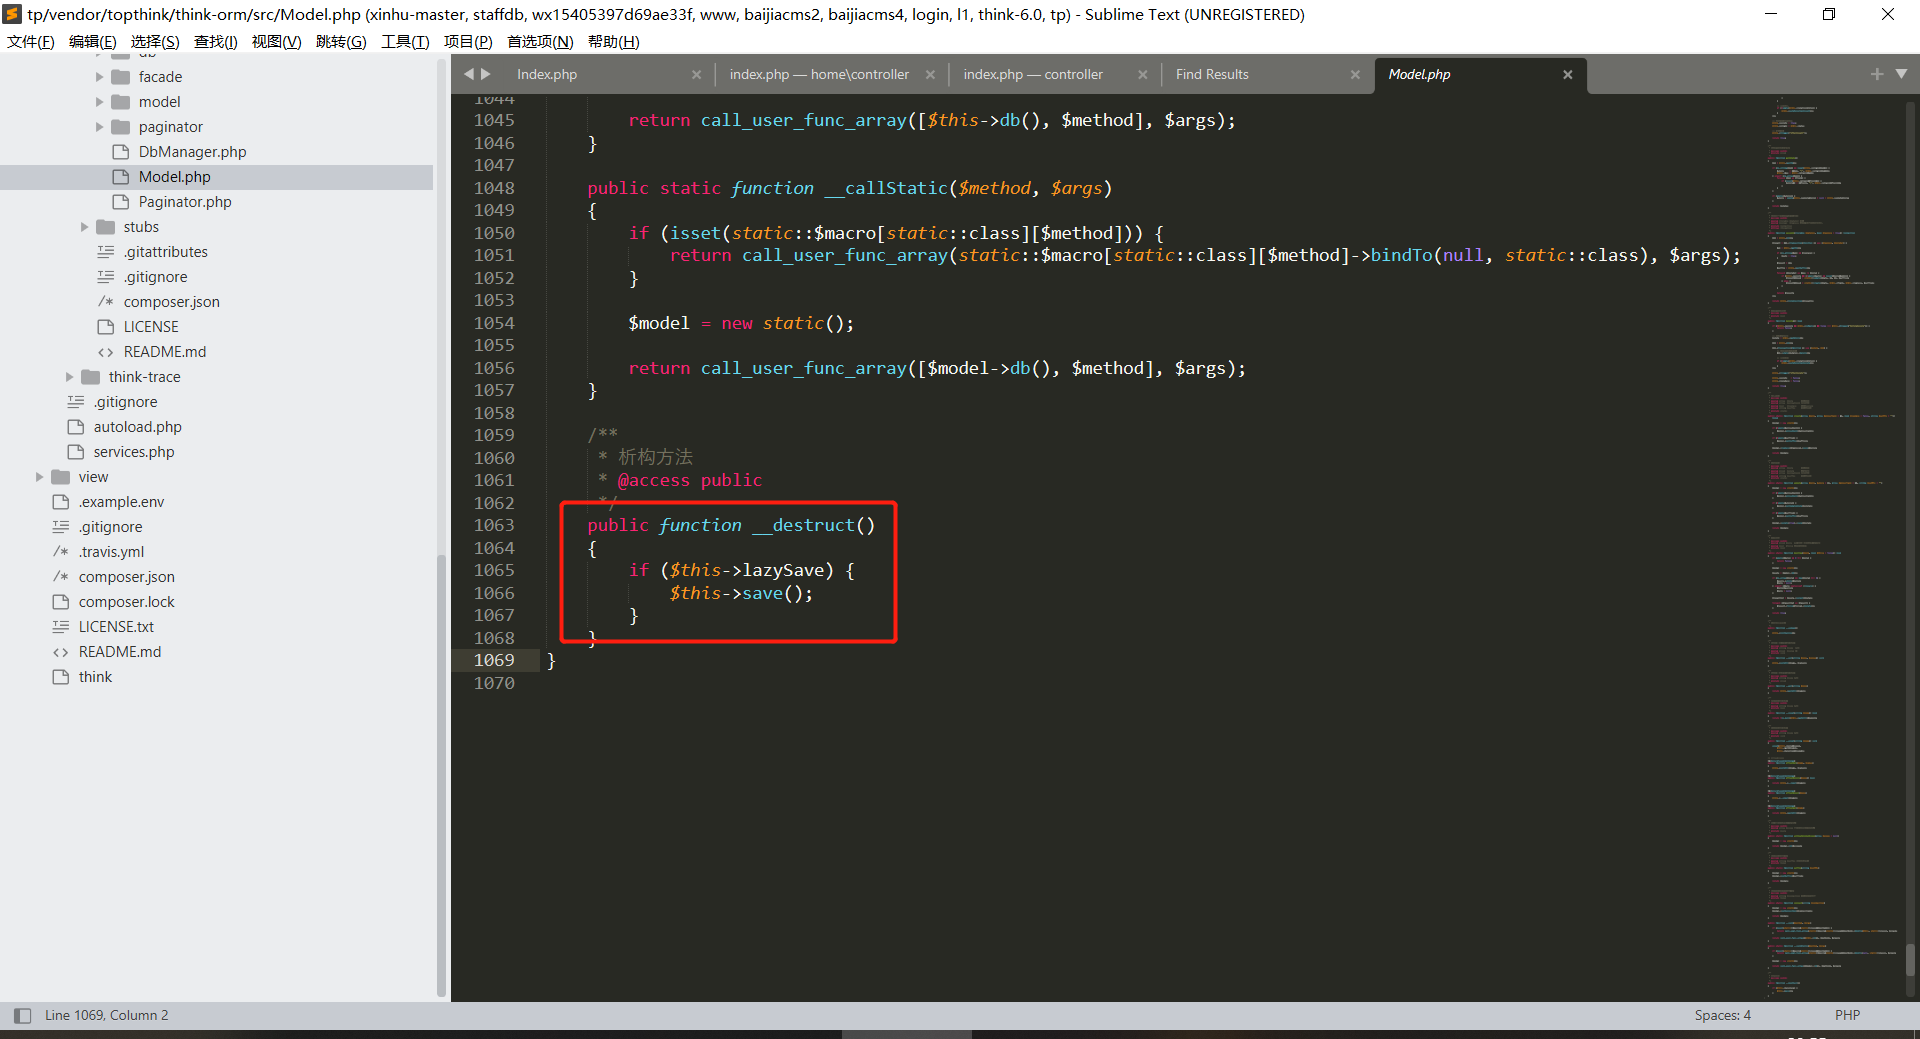Screen dimensions: 1920x1039
Task: Open the 查找(I) menu
Action: [x=216, y=41]
